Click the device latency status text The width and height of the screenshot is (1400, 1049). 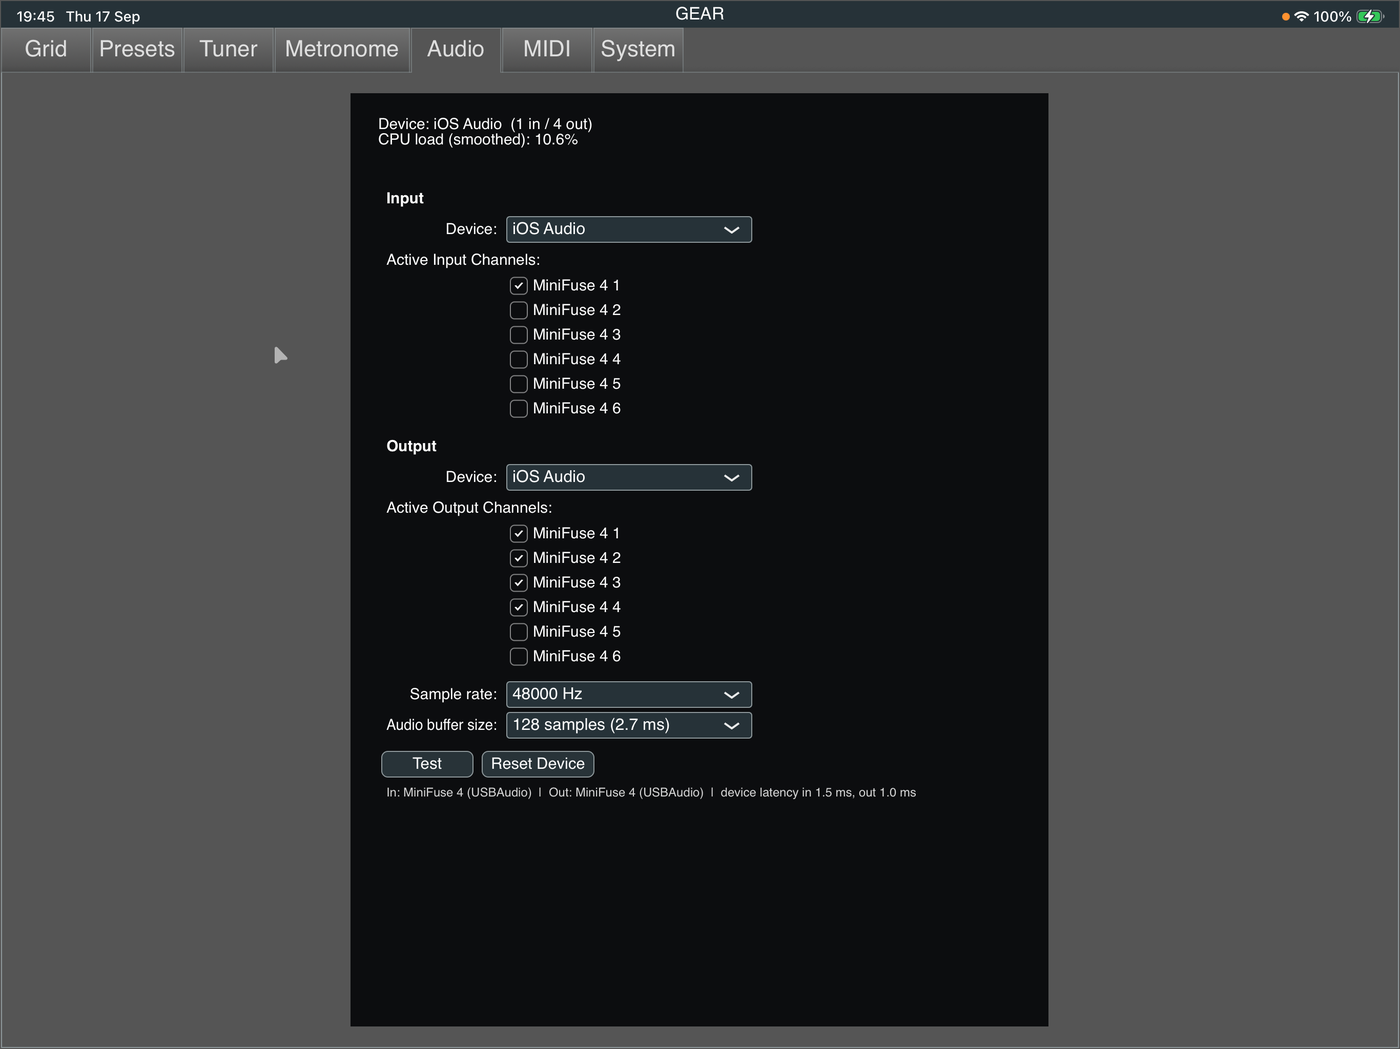click(818, 792)
